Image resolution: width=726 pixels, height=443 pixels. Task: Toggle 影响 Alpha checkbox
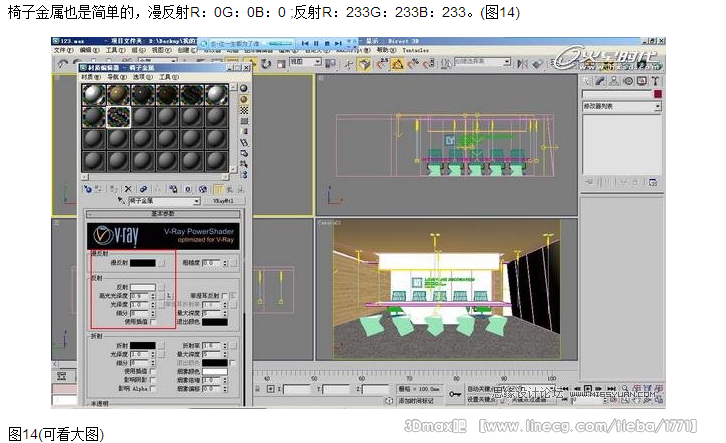pyautogui.click(x=153, y=389)
